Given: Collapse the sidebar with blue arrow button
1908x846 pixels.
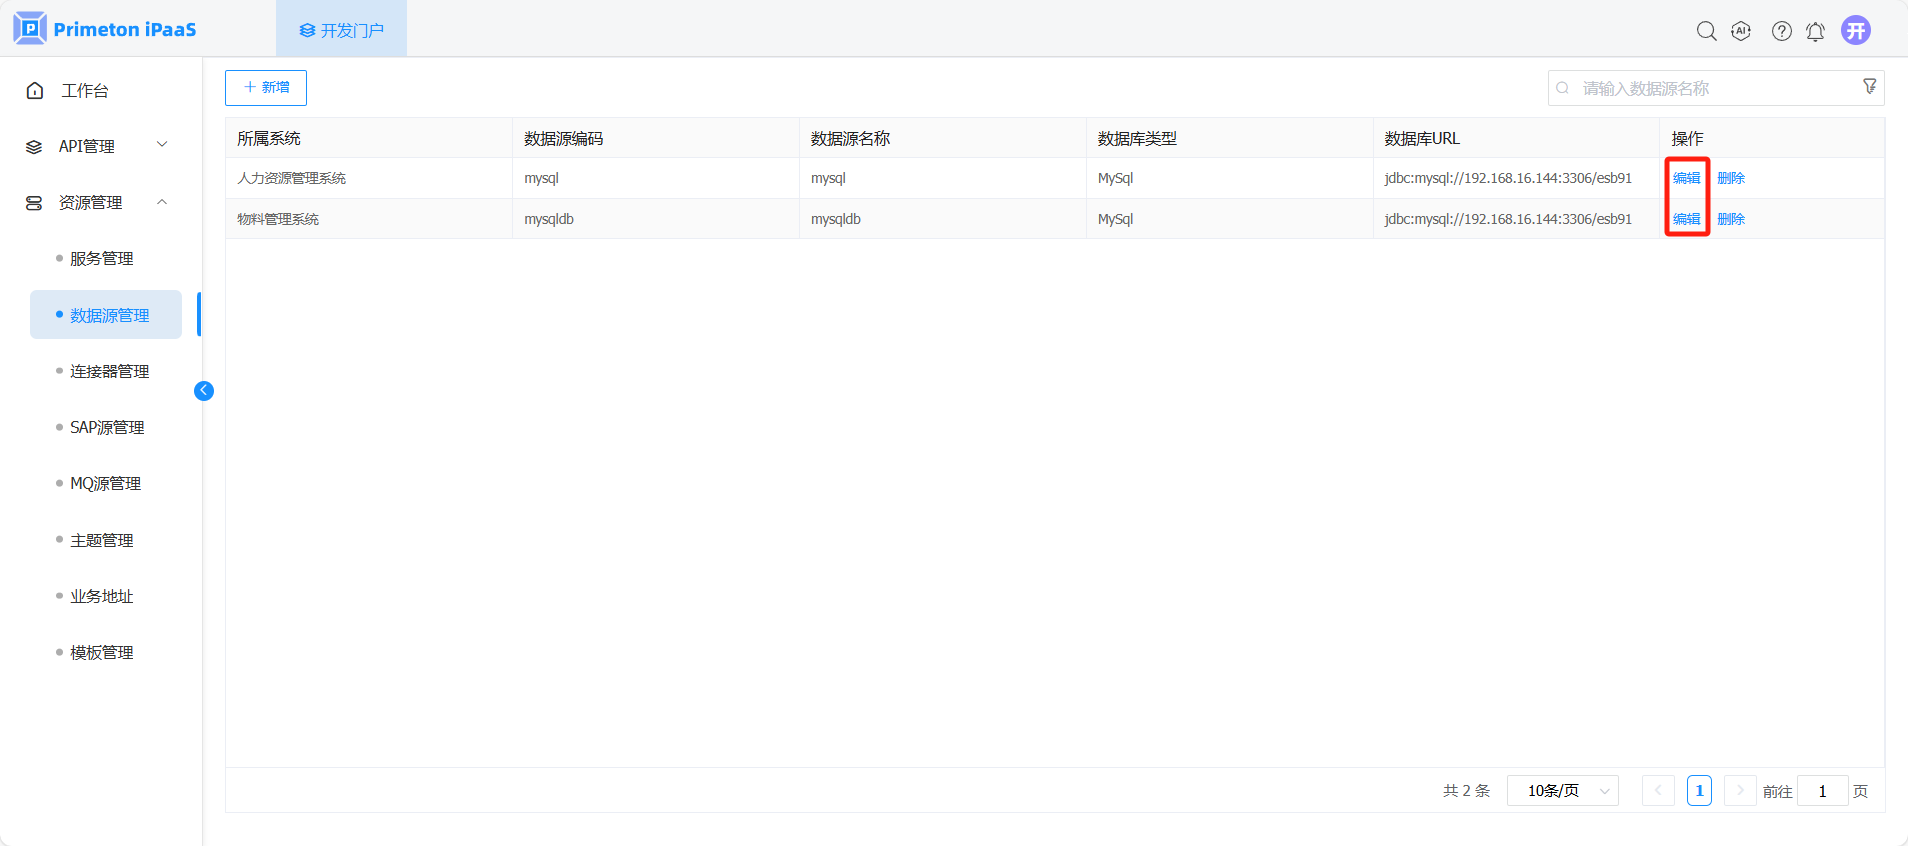Looking at the screenshot, I should pyautogui.click(x=204, y=391).
